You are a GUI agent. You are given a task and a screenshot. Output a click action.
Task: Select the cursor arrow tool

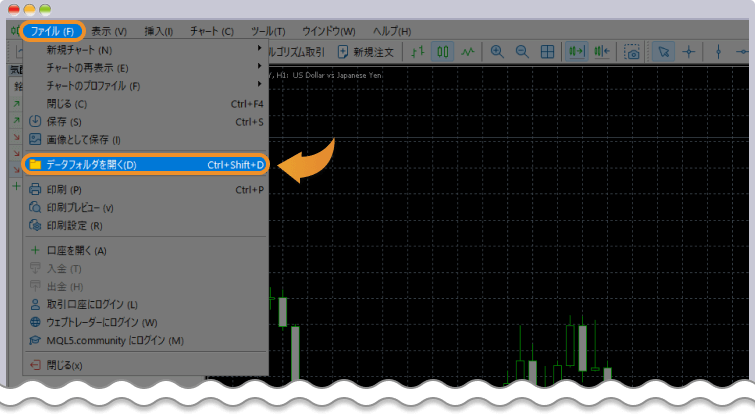tap(662, 51)
